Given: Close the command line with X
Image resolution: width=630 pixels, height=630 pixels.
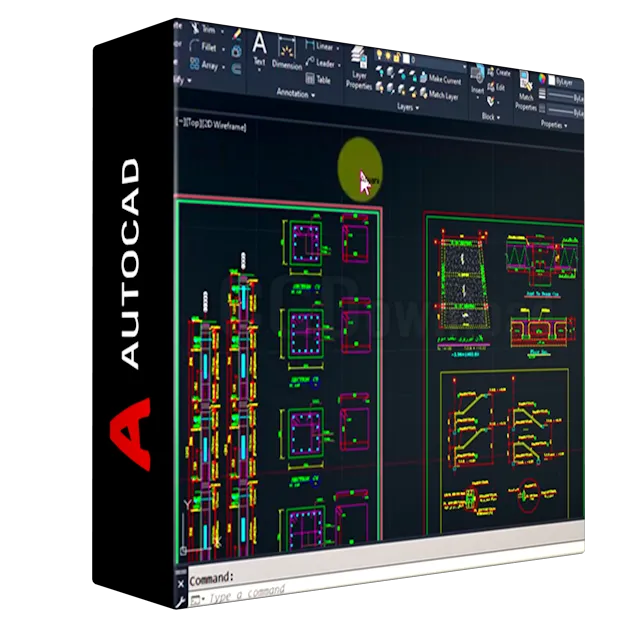Looking at the screenshot, I should point(180,583).
